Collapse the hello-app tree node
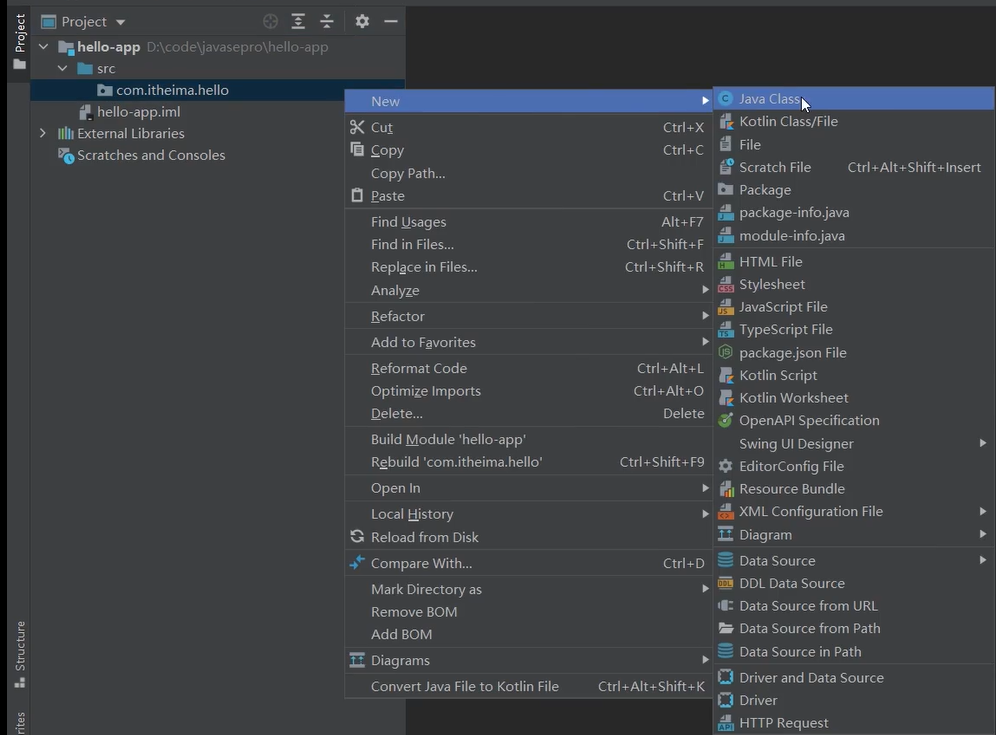This screenshot has height=735, width=996. pyautogui.click(x=43, y=46)
